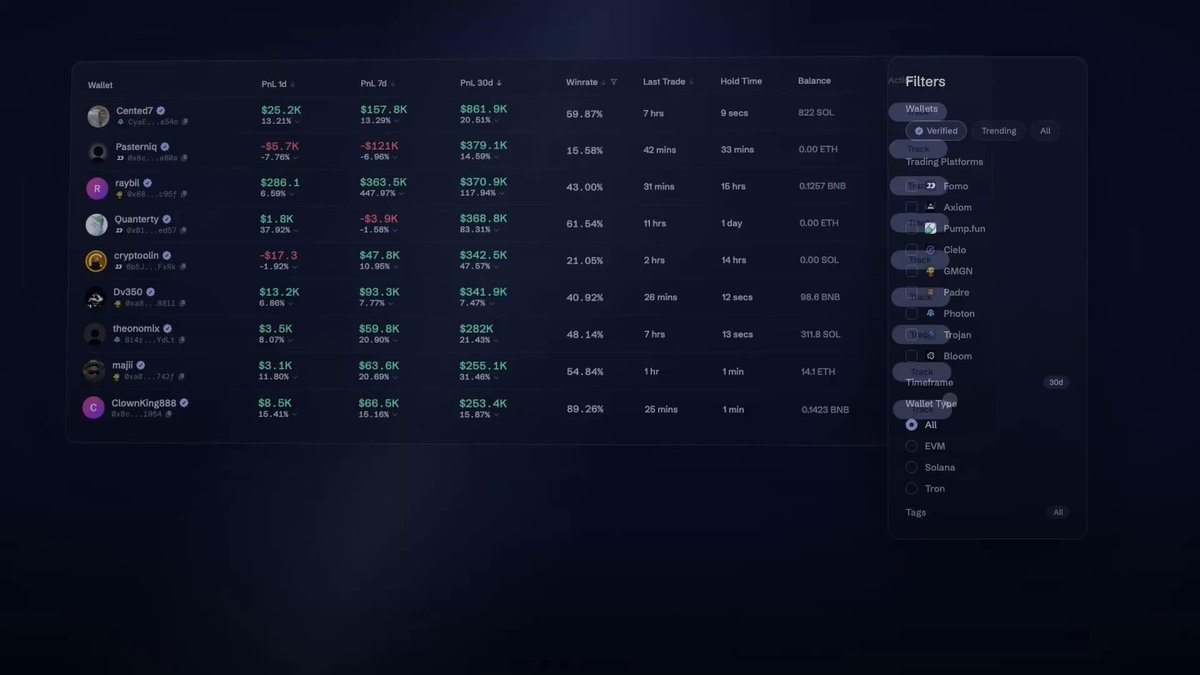Click Quanterty's profile avatar

click(x=97, y=225)
